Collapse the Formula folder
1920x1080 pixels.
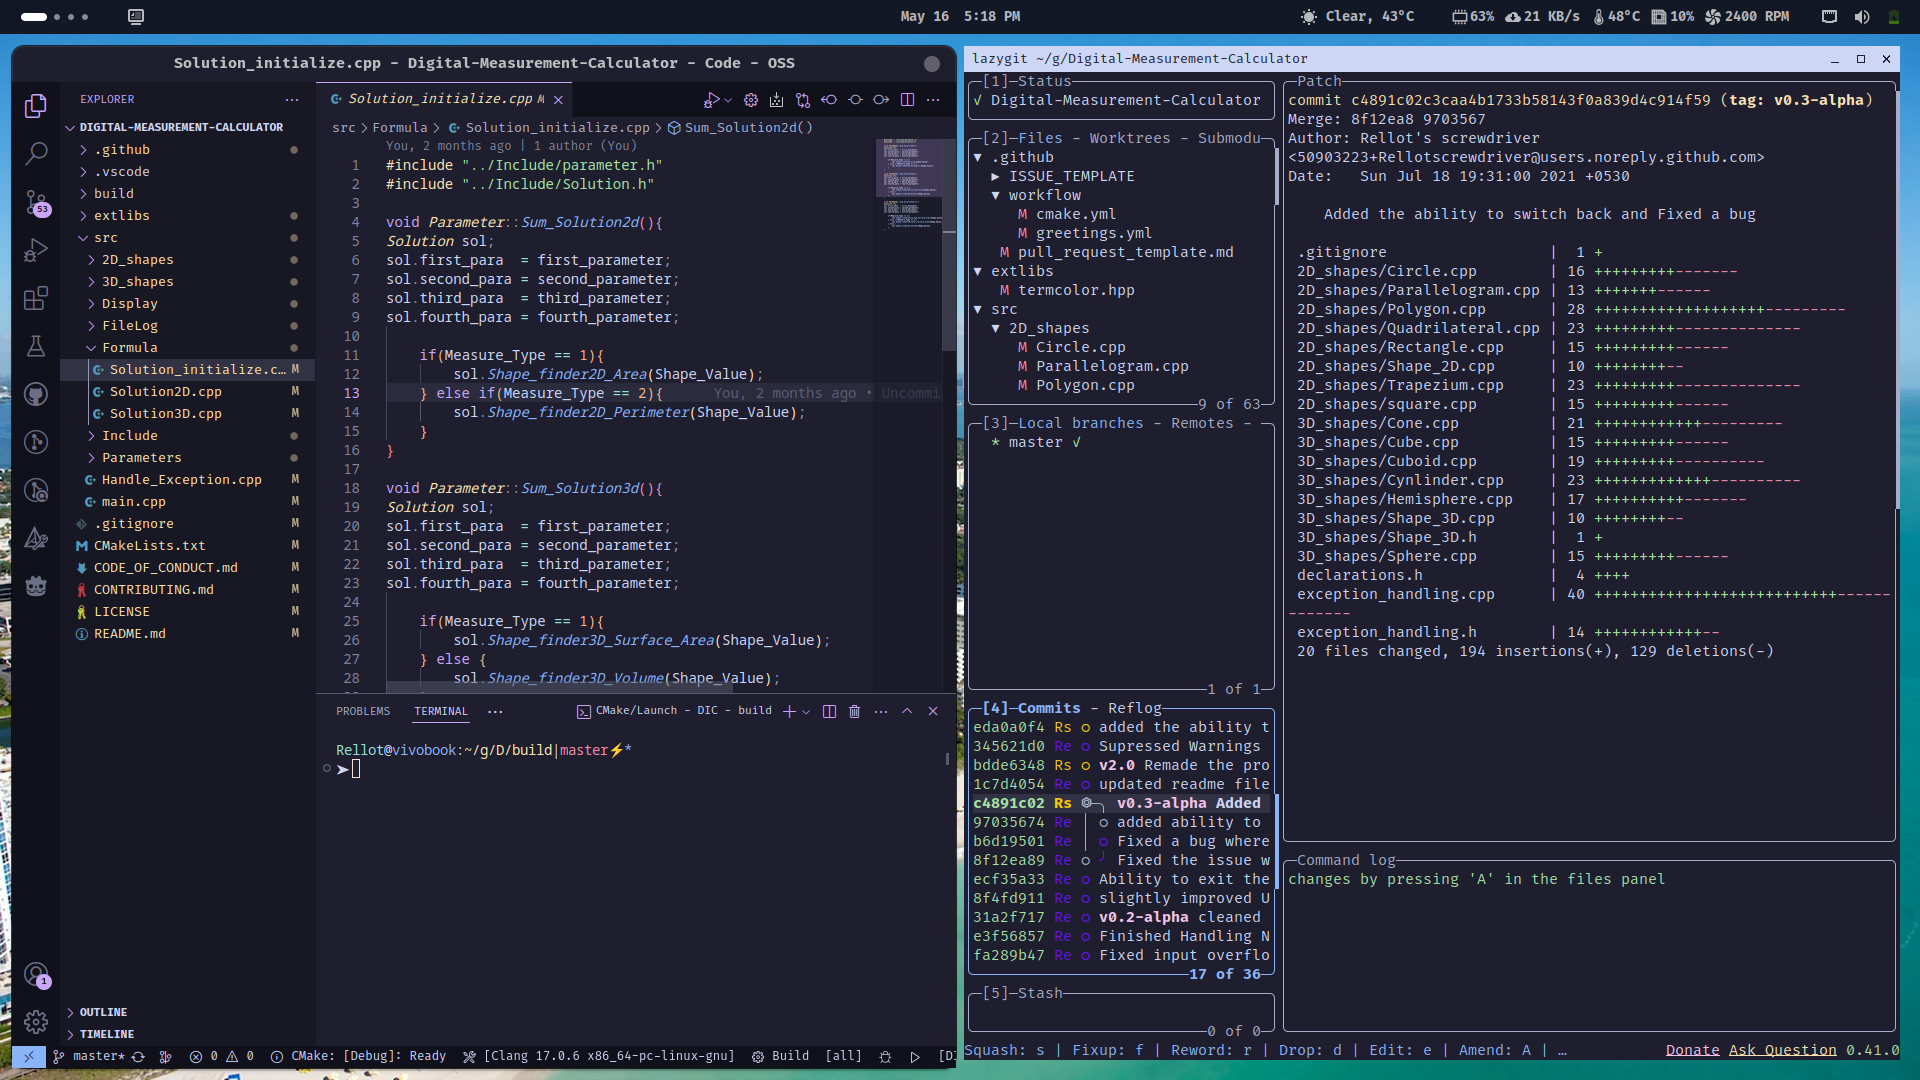coord(129,347)
